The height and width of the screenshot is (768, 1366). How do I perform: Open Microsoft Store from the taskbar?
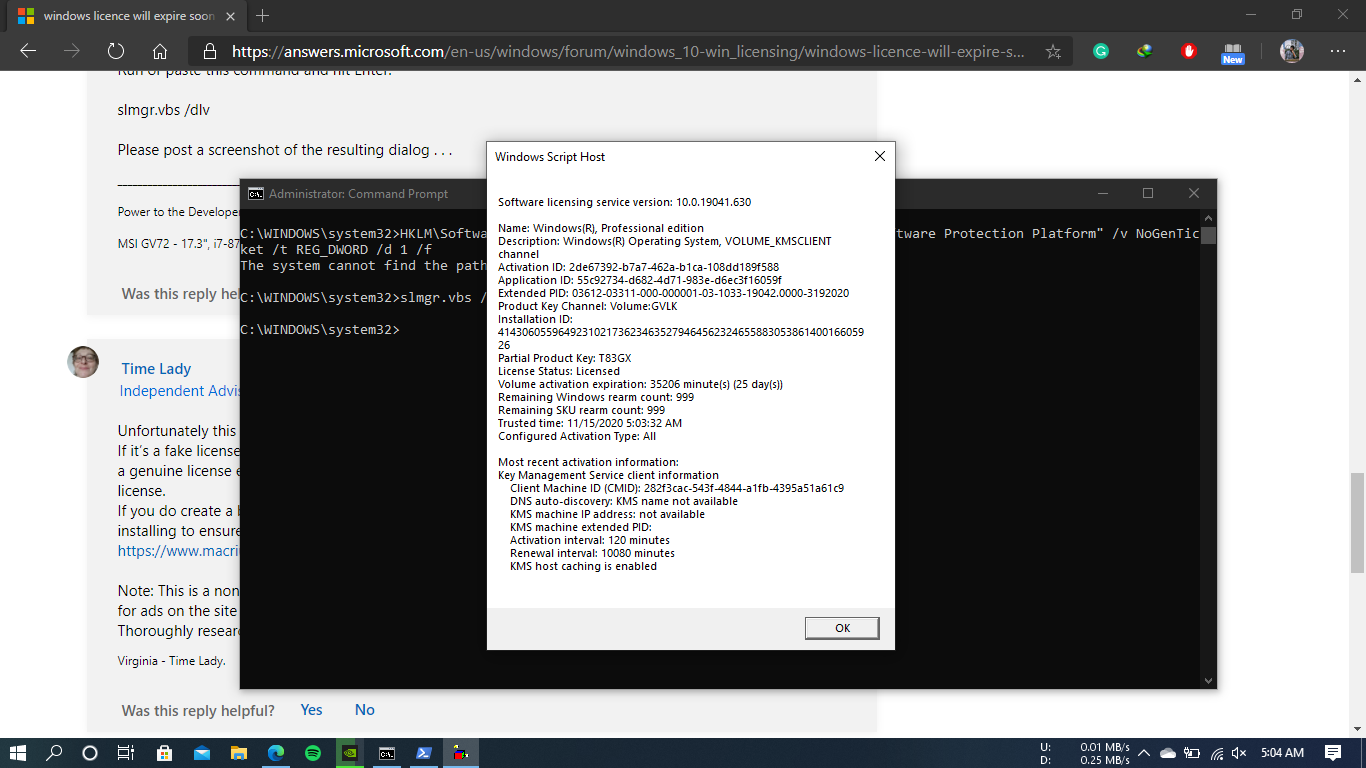click(x=165, y=753)
